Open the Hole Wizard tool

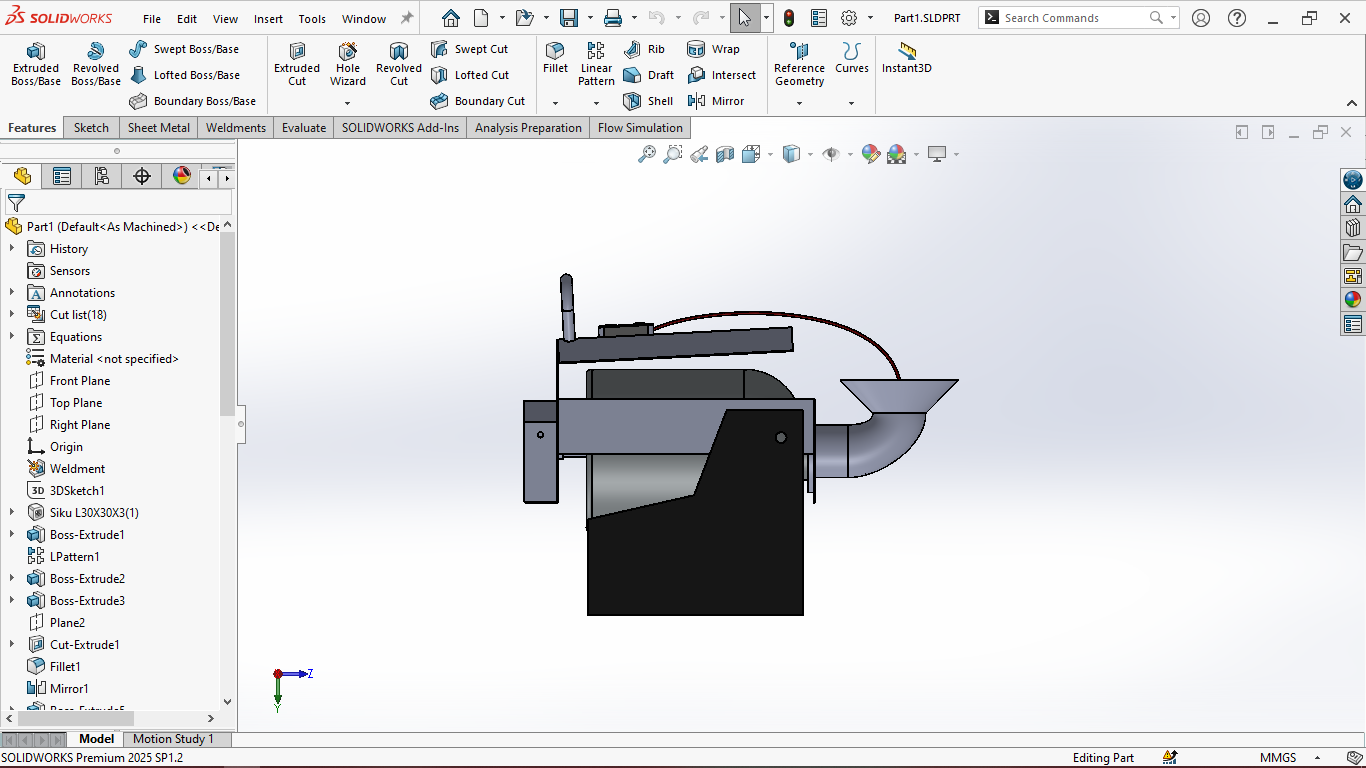point(348,64)
